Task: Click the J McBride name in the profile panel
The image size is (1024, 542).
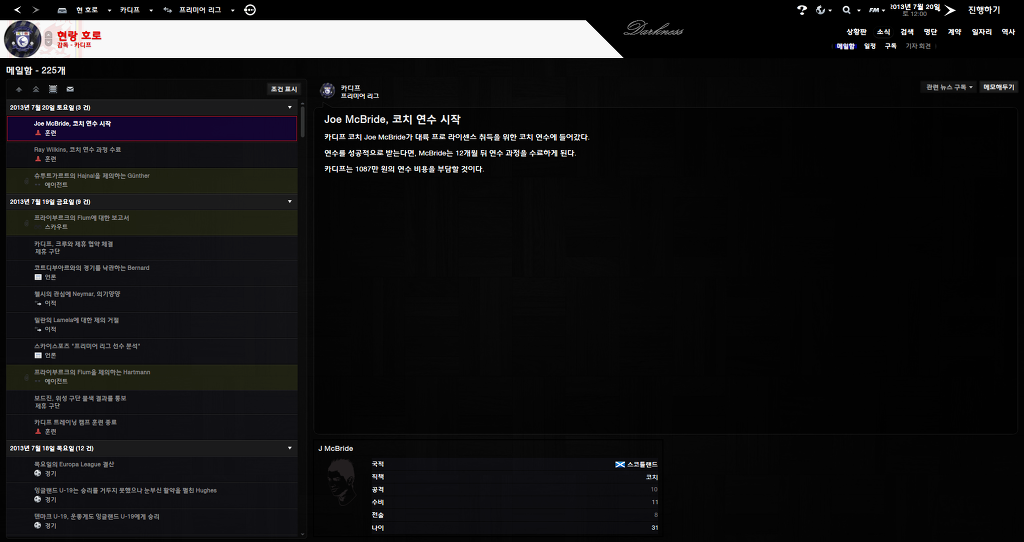Action: (x=336, y=449)
